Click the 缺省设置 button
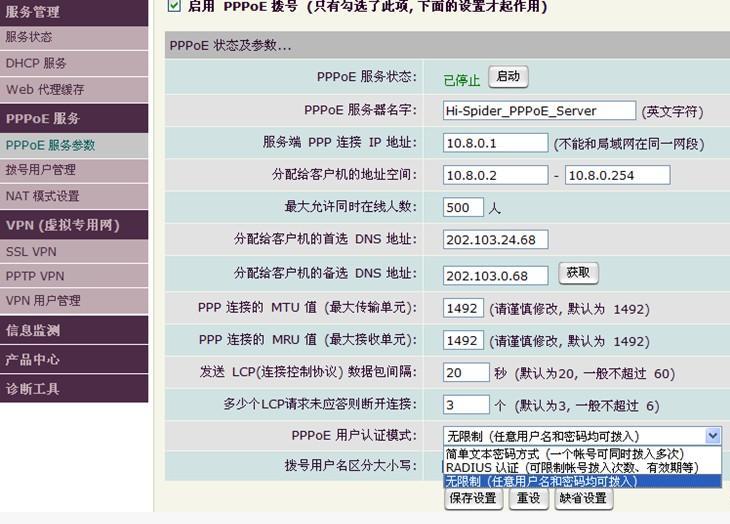Viewport: 730px width, 524px height. pos(583,498)
